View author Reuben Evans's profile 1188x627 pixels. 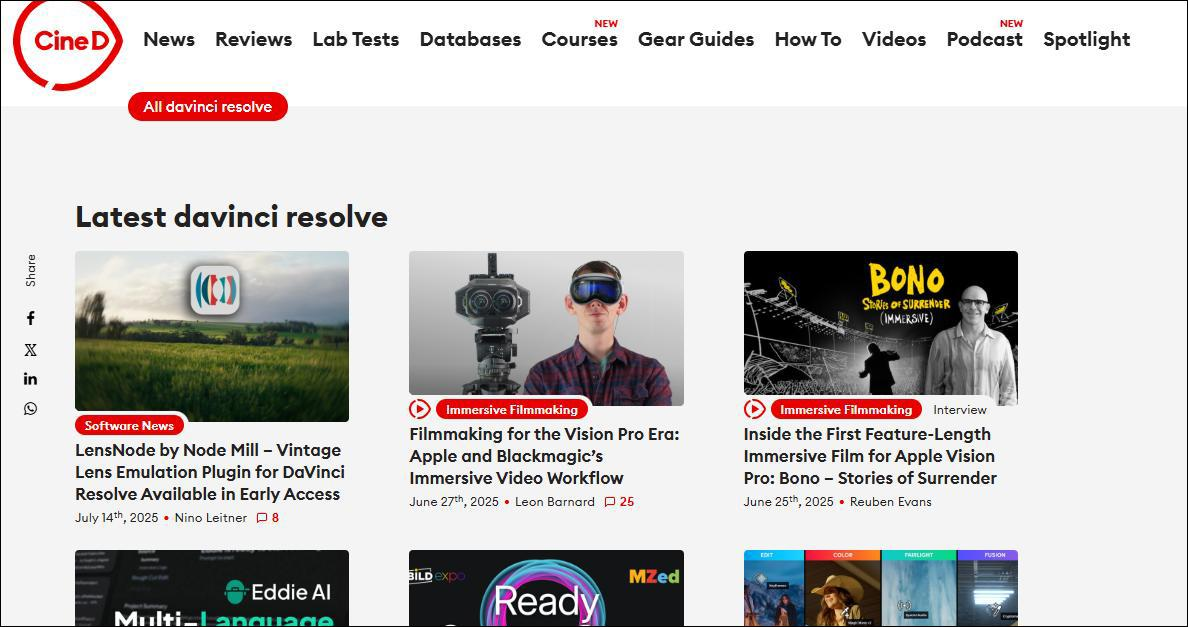(x=891, y=501)
